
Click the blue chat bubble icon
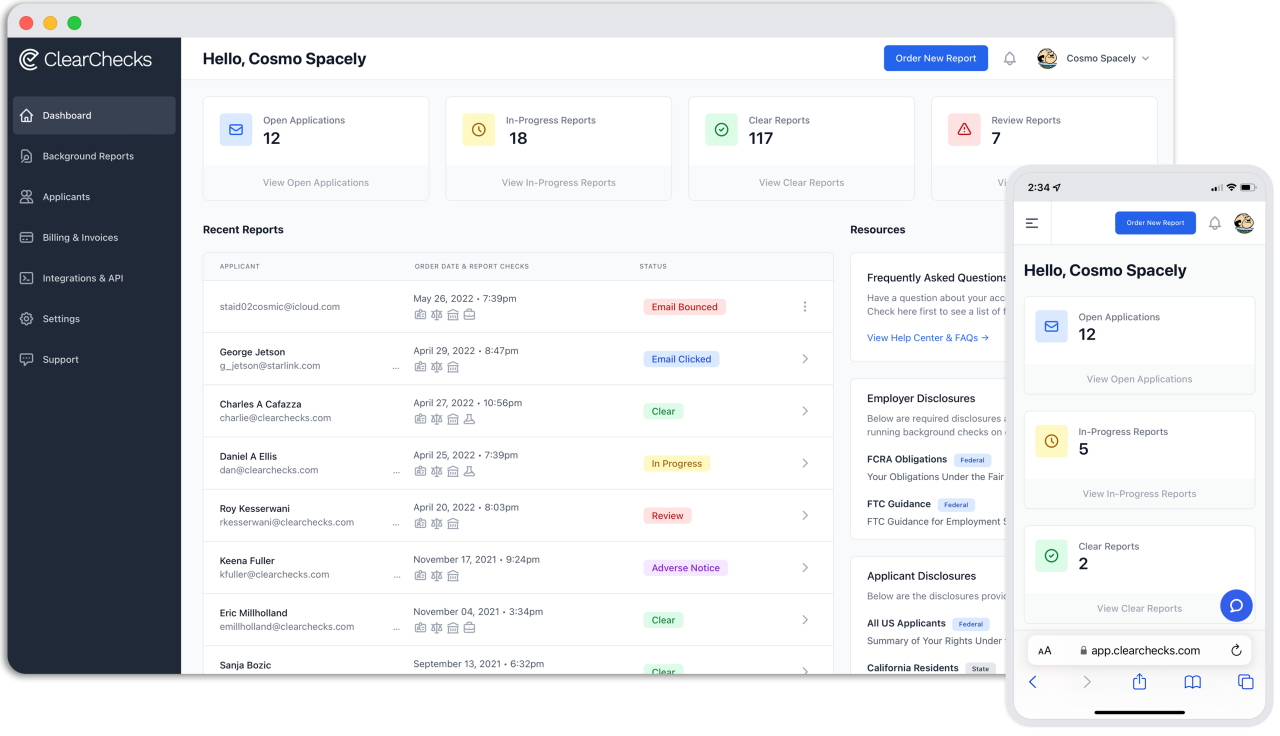1236,605
